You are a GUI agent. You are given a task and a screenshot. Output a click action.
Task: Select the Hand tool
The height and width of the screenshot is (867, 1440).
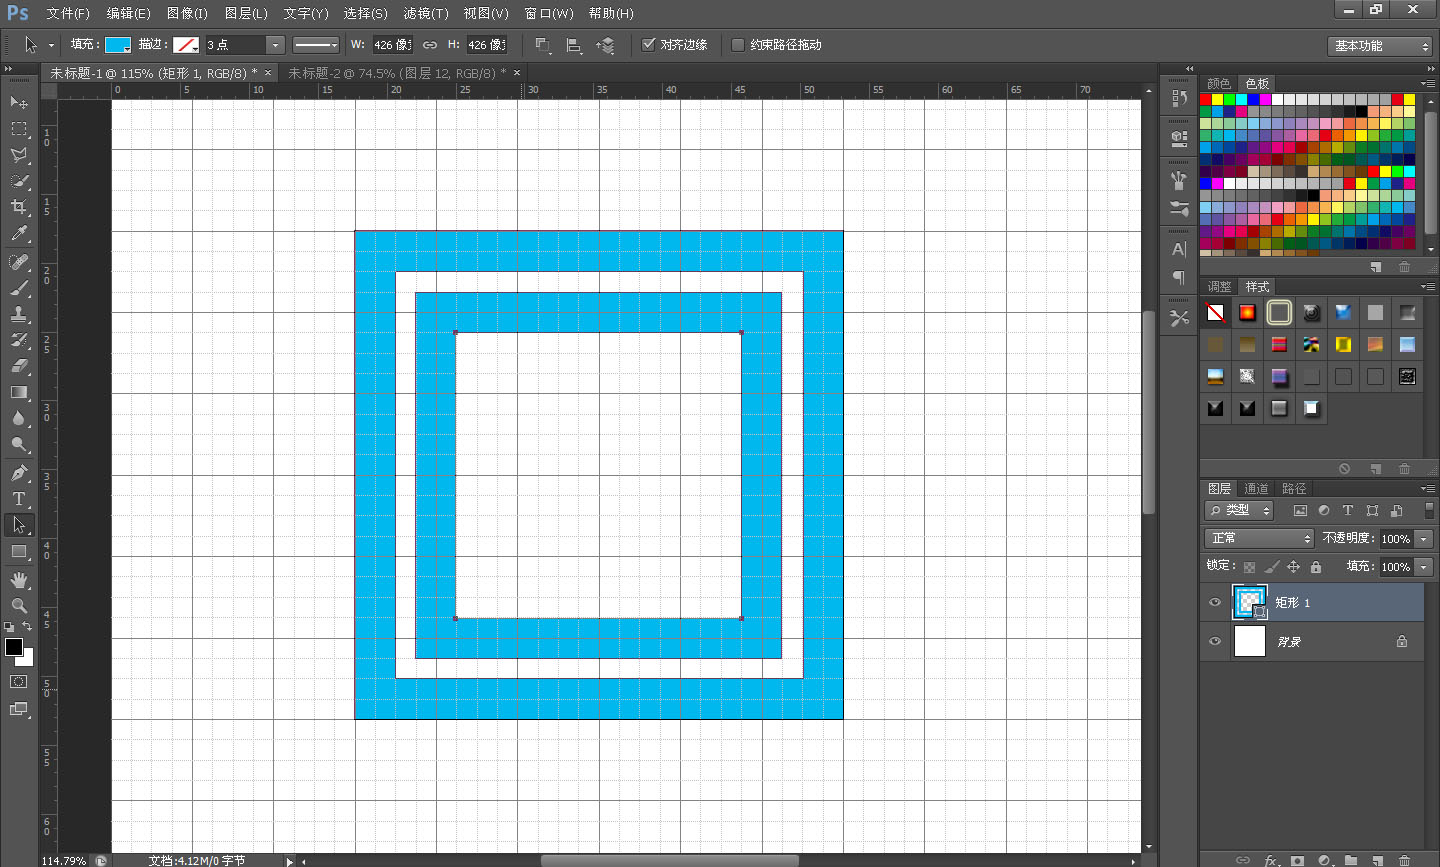click(x=19, y=580)
